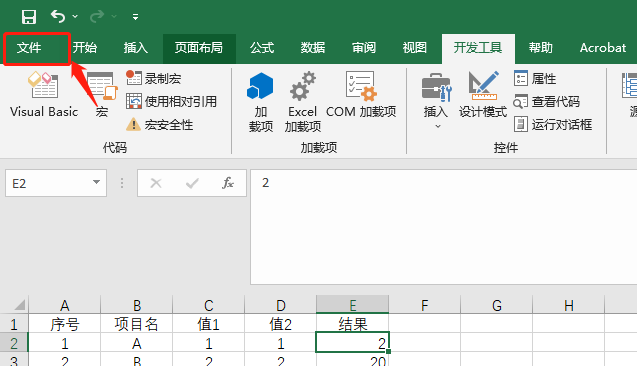Click into the formula bar showing 2
This screenshot has width=637, height=366.
click(444, 227)
